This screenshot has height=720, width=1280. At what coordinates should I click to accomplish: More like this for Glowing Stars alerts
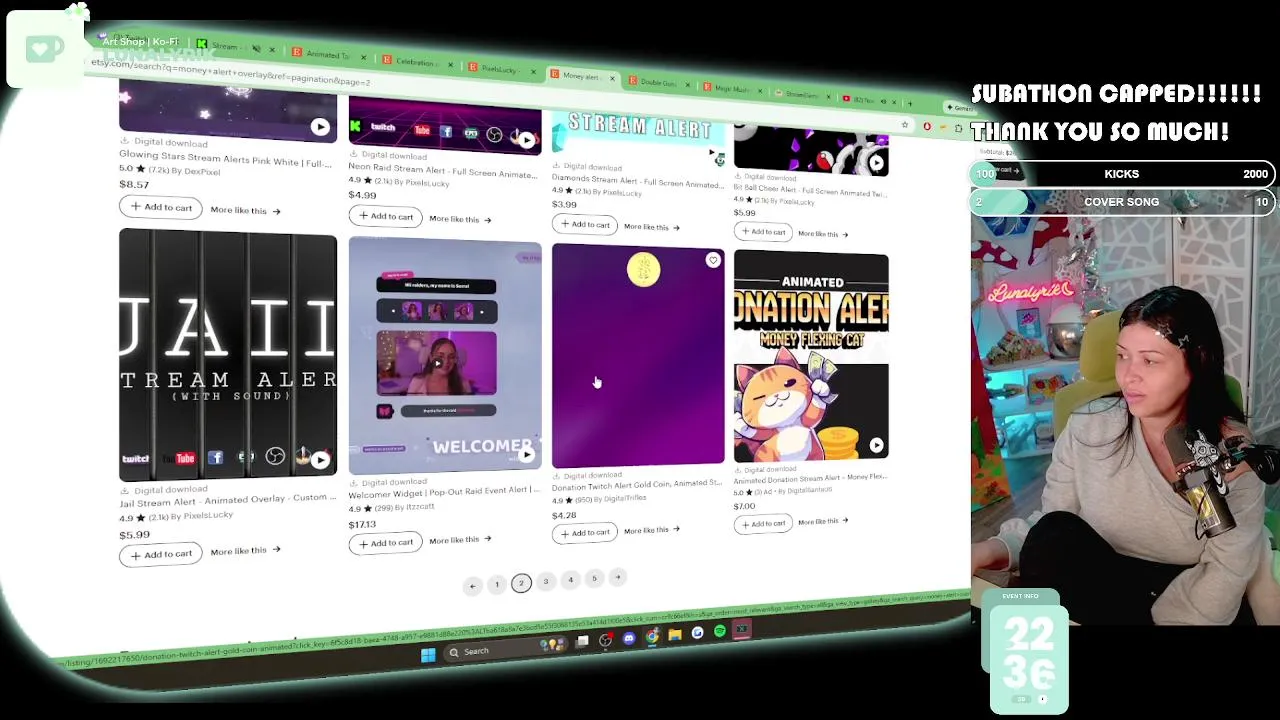[245, 210]
